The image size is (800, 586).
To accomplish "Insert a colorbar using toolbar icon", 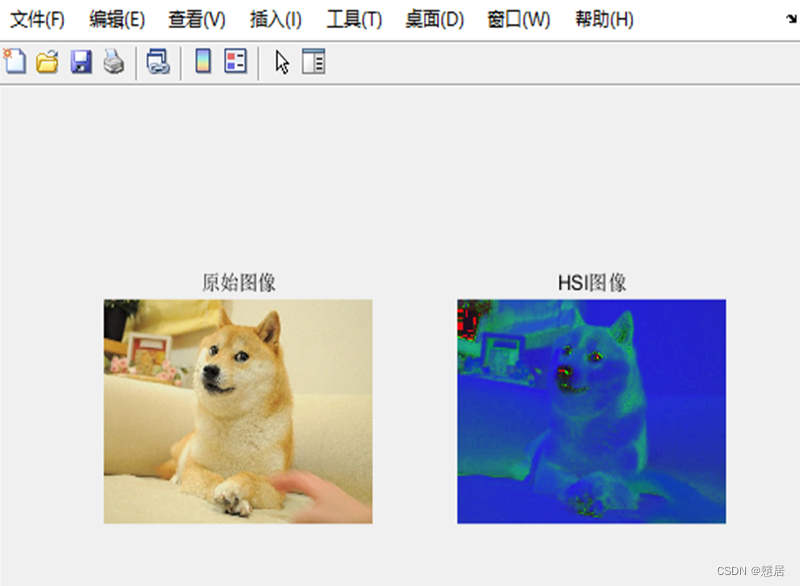I will [203, 61].
